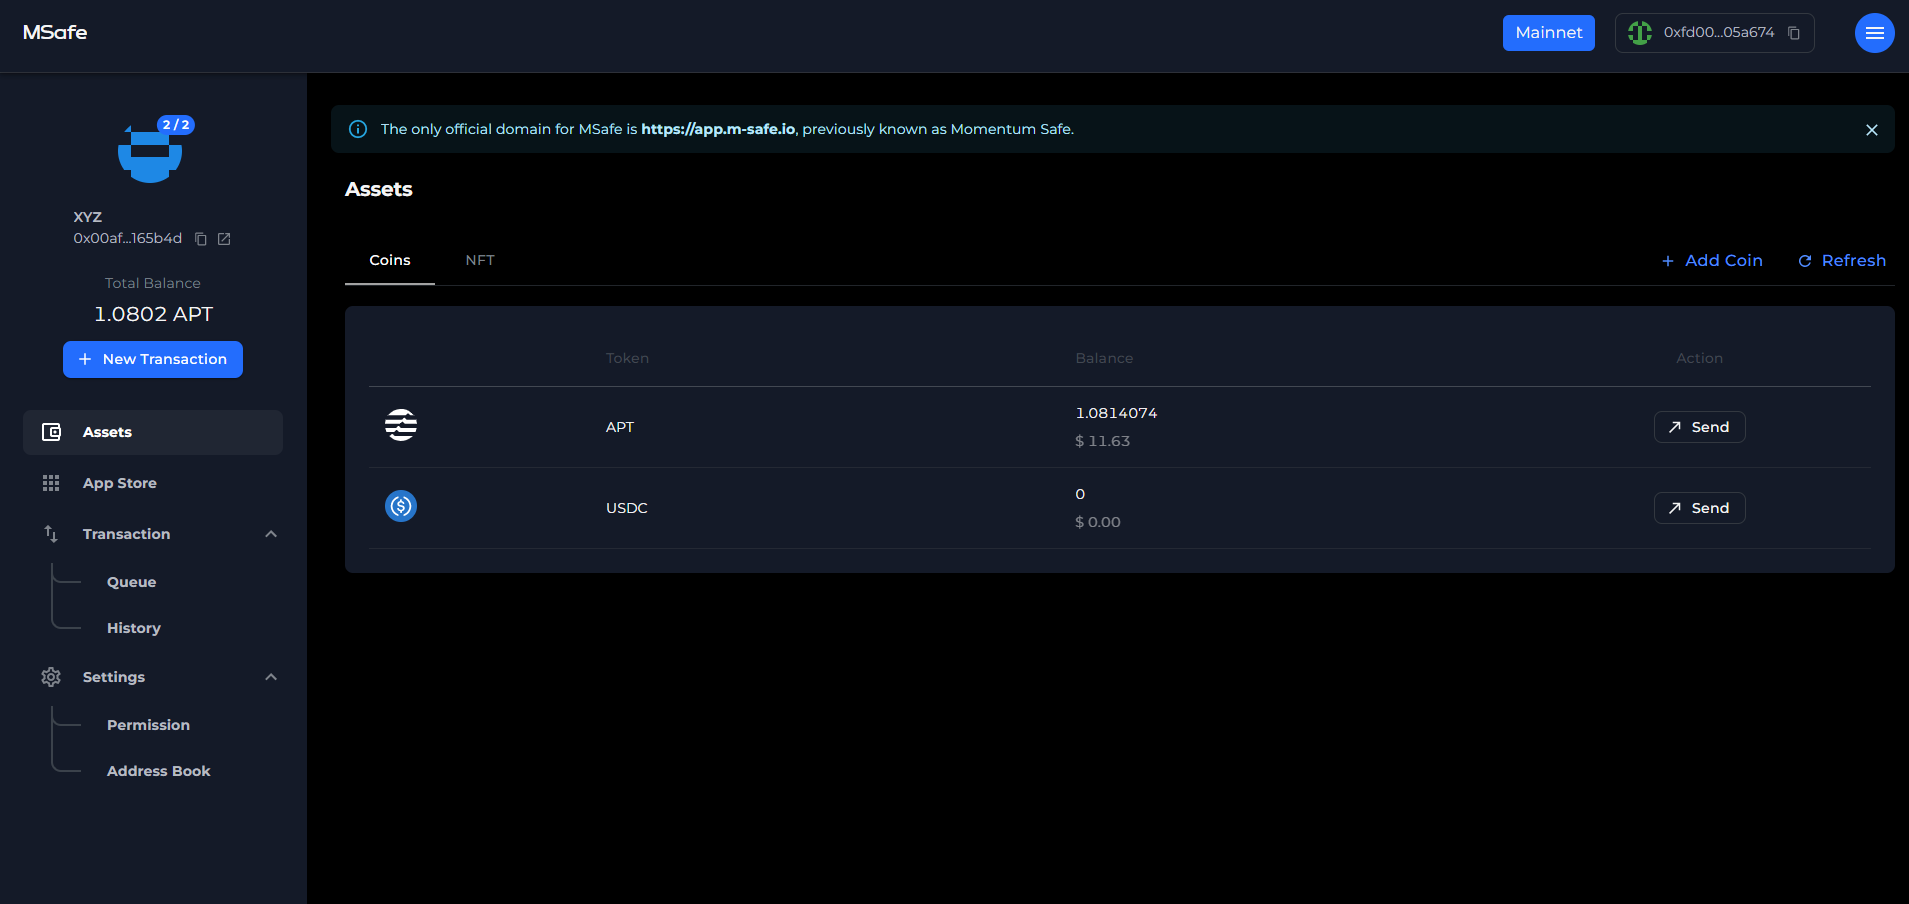Viewport: 1909px width, 904px height.
Task: Send APT tokens
Action: pyautogui.click(x=1699, y=427)
